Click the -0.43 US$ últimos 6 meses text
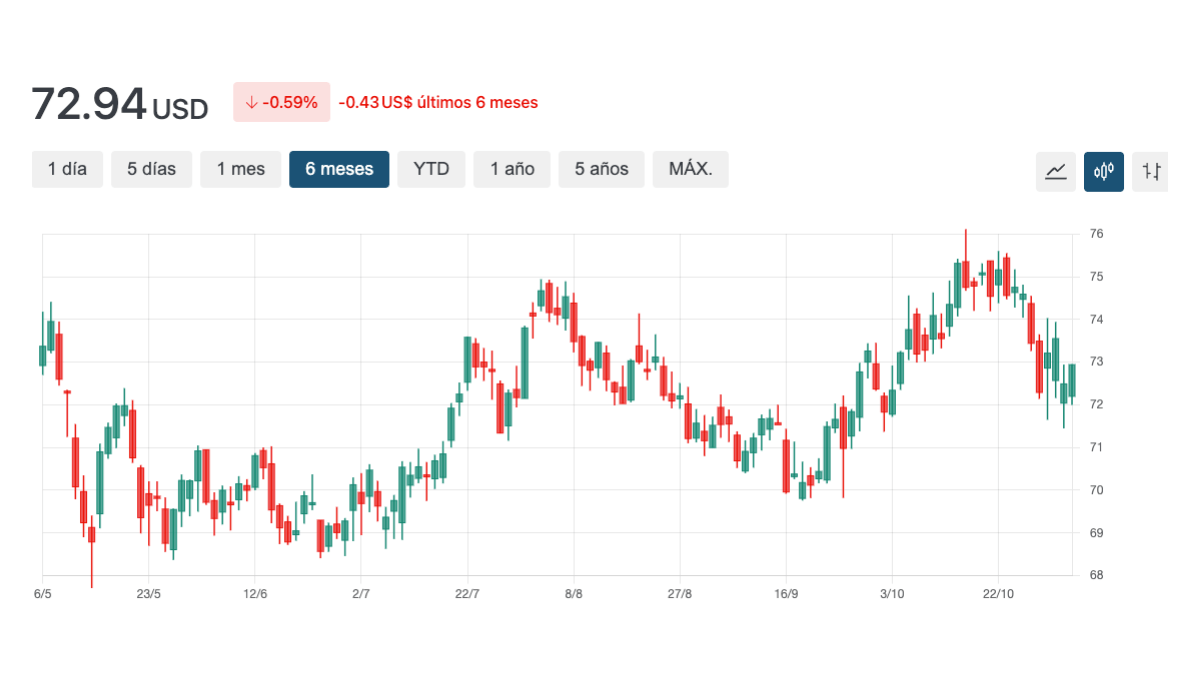Viewport: 1200px width, 675px height. [438, 102]
